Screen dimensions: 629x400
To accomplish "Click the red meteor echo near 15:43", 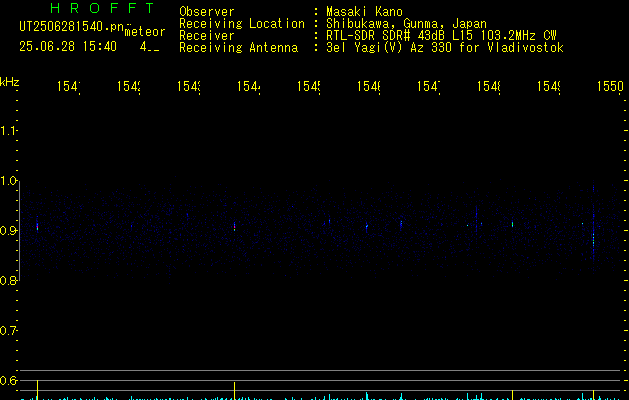I will (x=235, y=227).
